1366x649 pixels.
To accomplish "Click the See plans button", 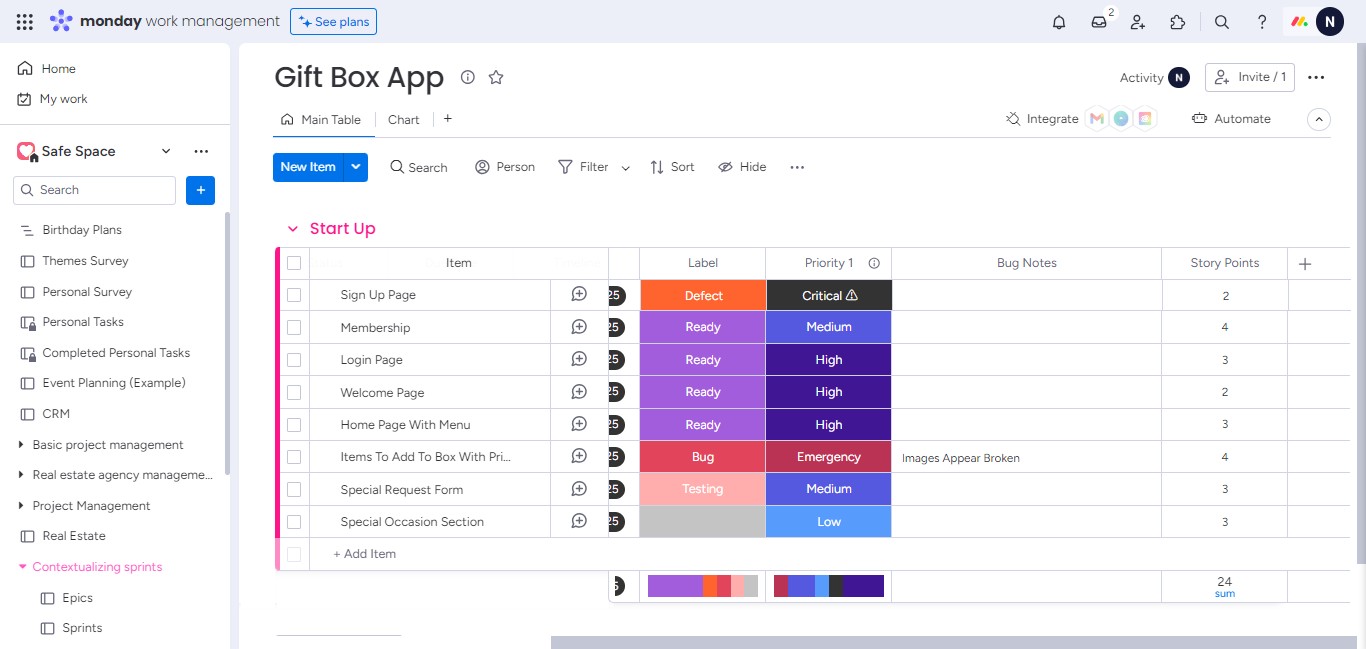I will pos(334,21).
